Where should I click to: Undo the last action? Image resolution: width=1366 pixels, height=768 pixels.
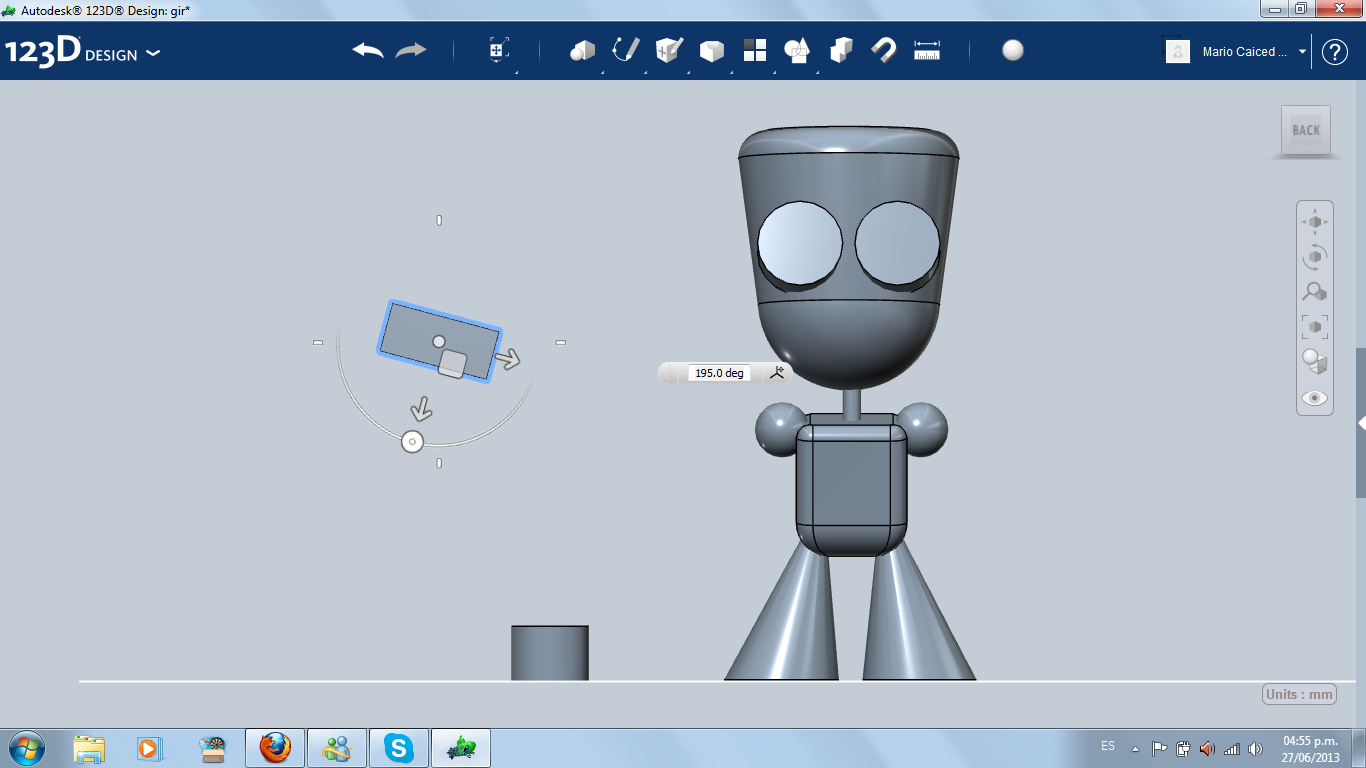(x=368, y=50)
